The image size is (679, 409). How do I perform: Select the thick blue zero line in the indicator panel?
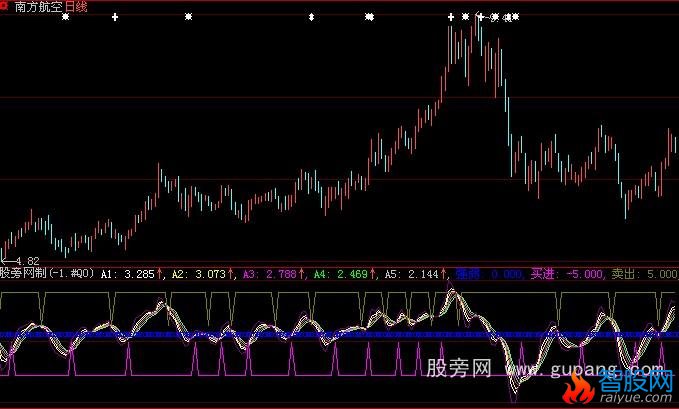tap(340, 334)
